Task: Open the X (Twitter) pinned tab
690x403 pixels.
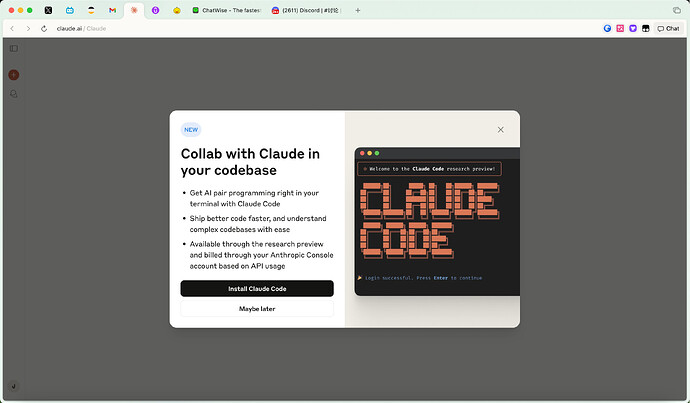Action: click(48, 10)
